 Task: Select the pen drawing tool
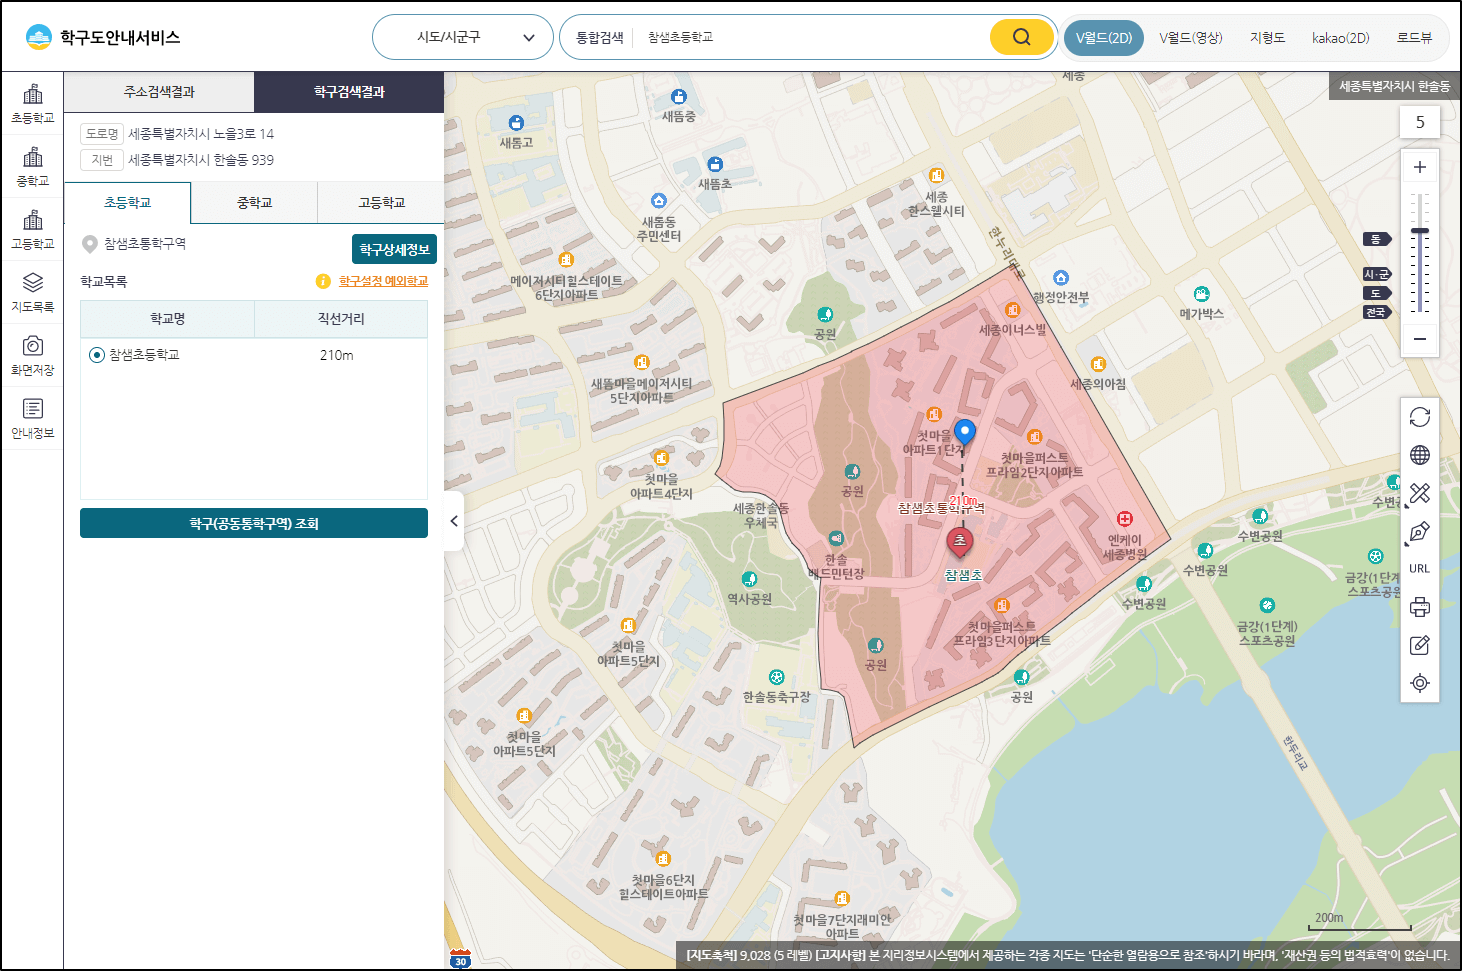pos(1420,531)
